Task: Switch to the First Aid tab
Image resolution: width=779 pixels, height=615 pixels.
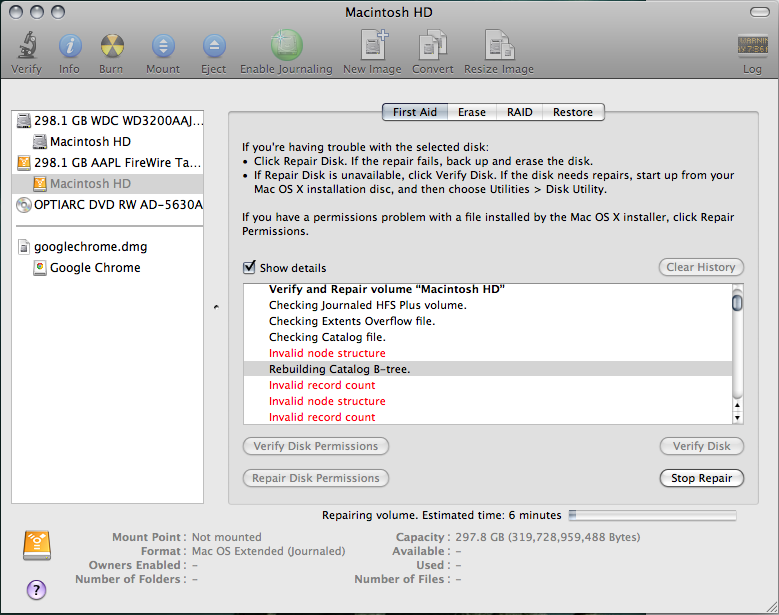Action: (x=415, y=112)
